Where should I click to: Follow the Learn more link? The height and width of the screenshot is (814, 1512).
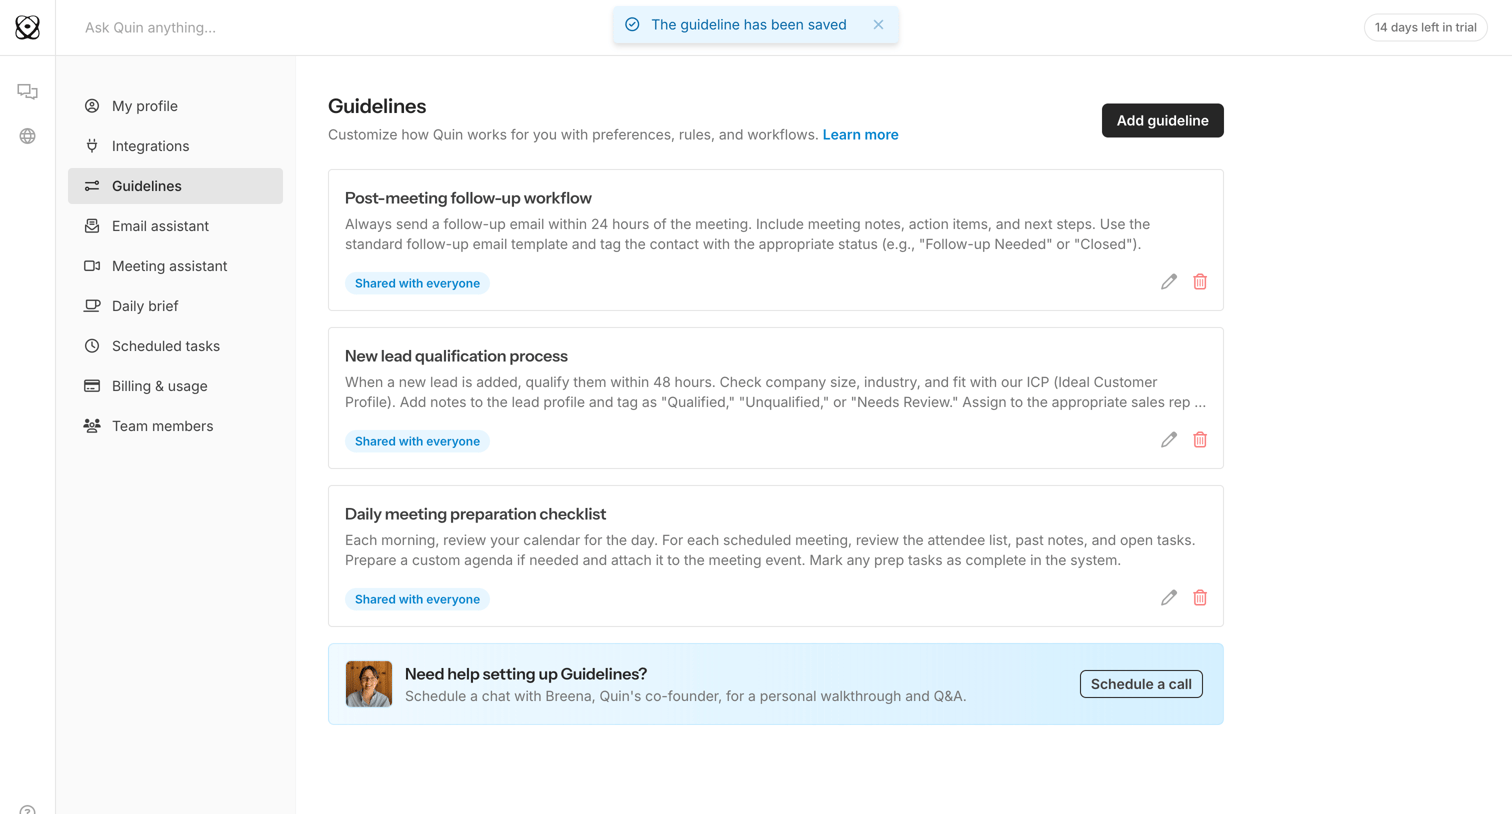click(x=860, y=135)
